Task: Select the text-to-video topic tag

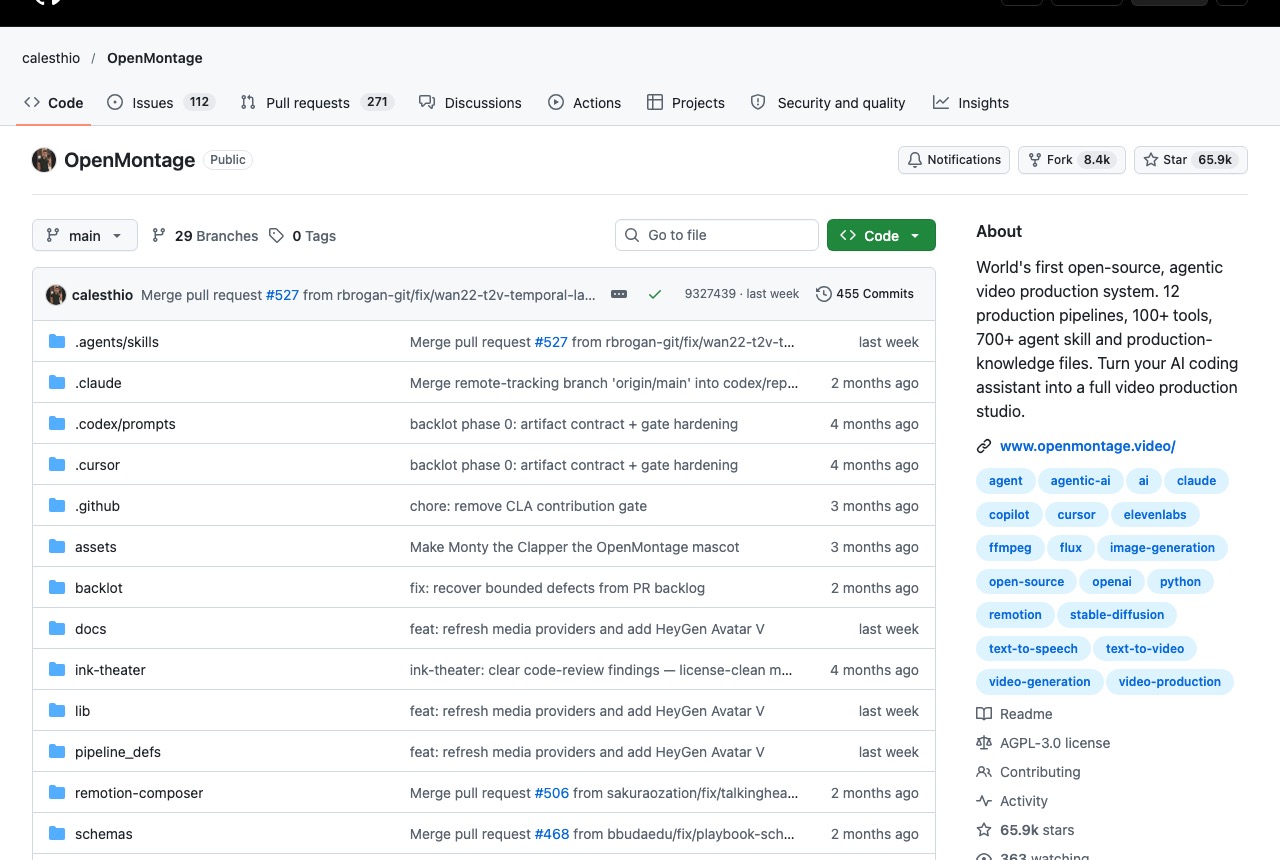Action: pos(1145,649)
